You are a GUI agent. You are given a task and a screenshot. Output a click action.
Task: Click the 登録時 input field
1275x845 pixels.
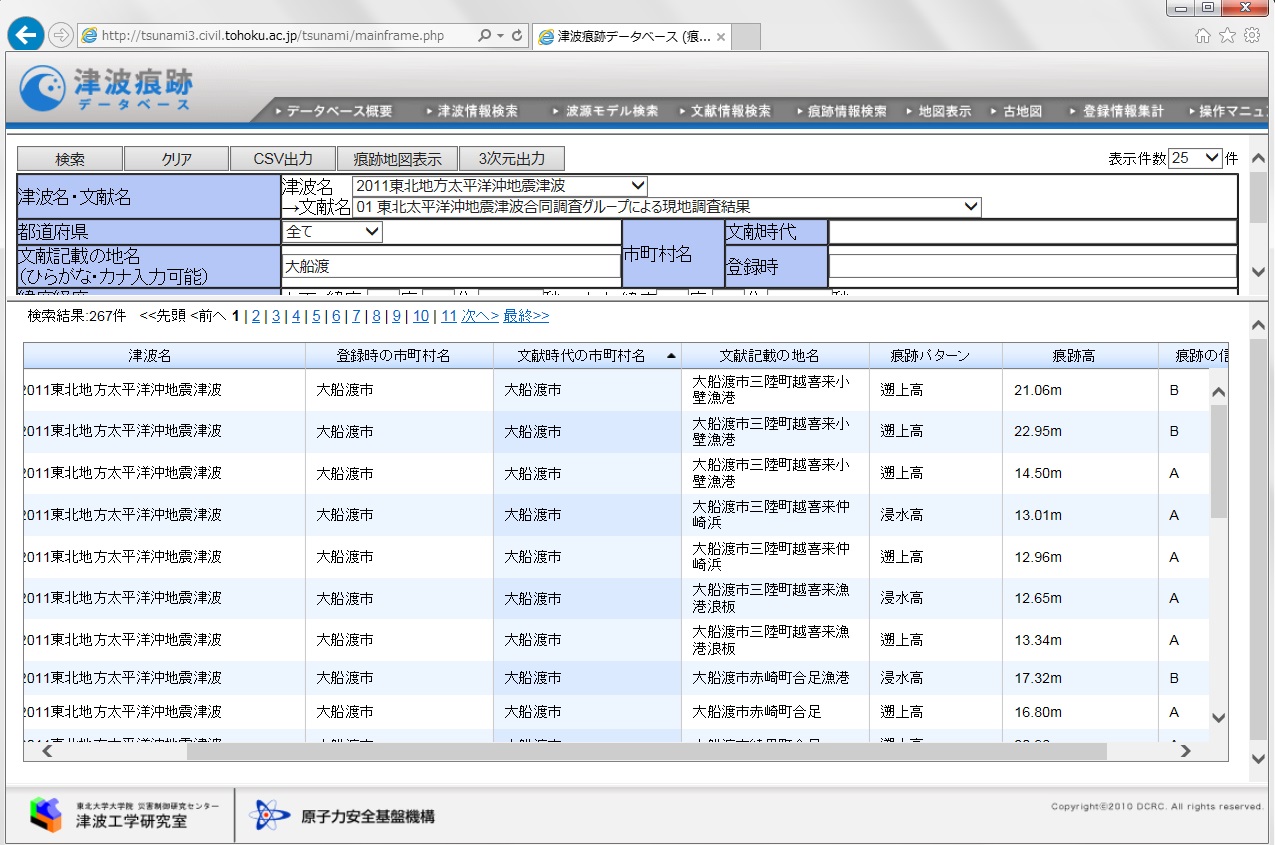[x=1033, y=266]
